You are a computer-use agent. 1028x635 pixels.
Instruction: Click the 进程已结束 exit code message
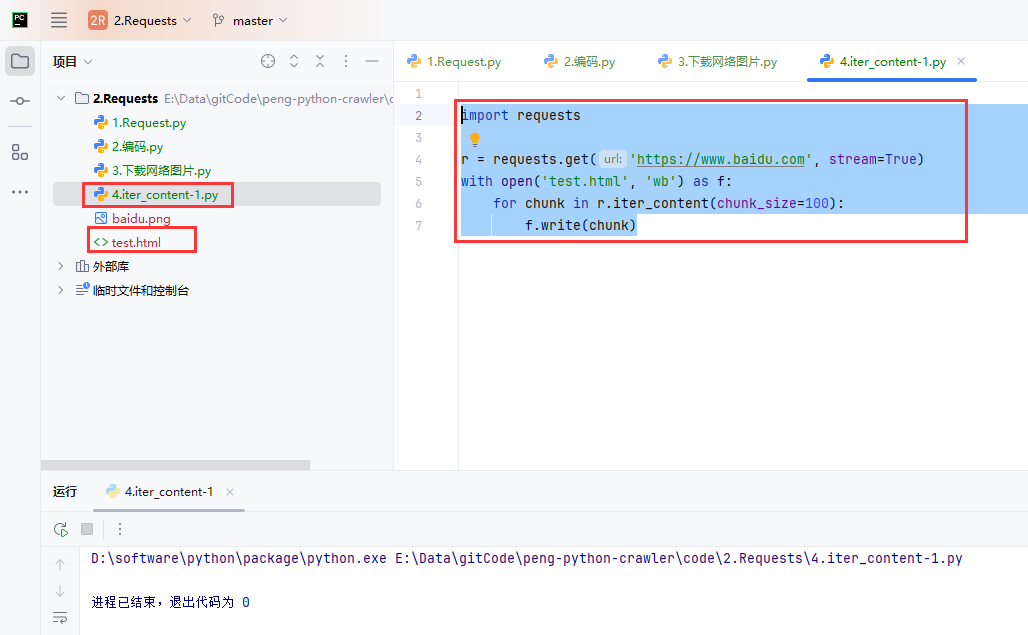[170, 602]
